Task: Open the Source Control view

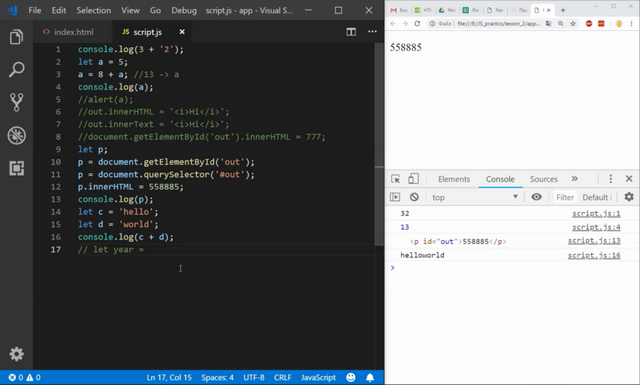Action: tap(16, 102)
